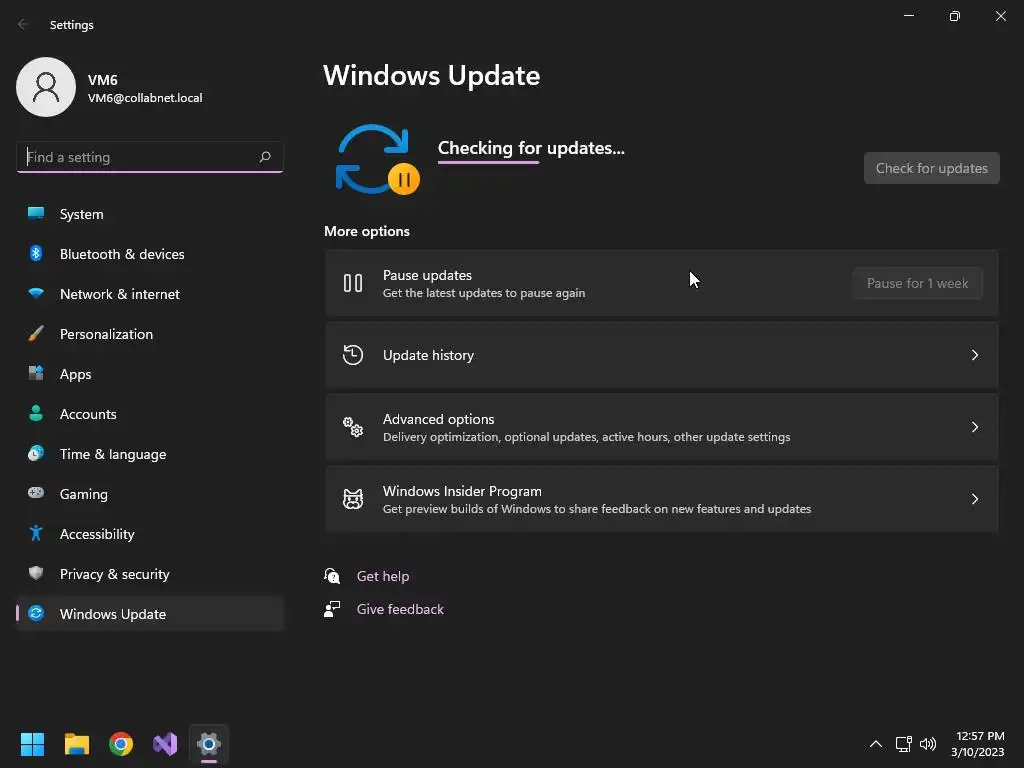Viewport: 1024px width, 768px height.
Task: Click the Bluetooth icon in sidebar
Action: [36, 253]
